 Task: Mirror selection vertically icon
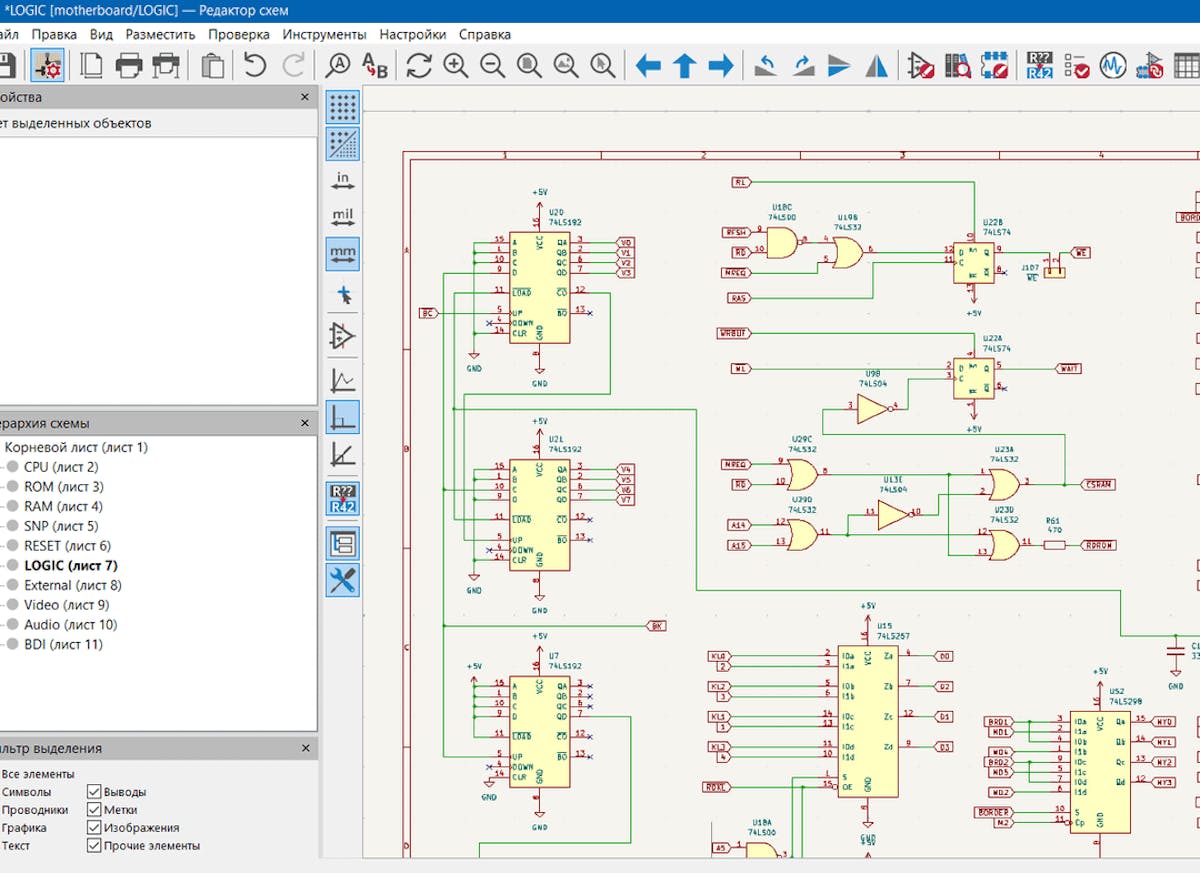coord(840,66)
